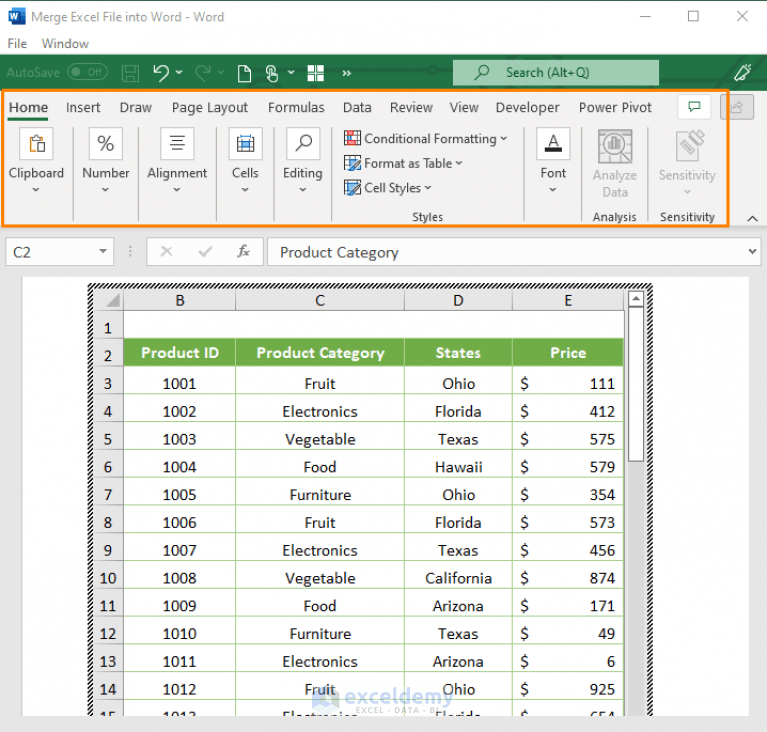Screen dimensions: 767x732
Task: Open Conditional Formatting menu
Action: click(x=426, y=138)
